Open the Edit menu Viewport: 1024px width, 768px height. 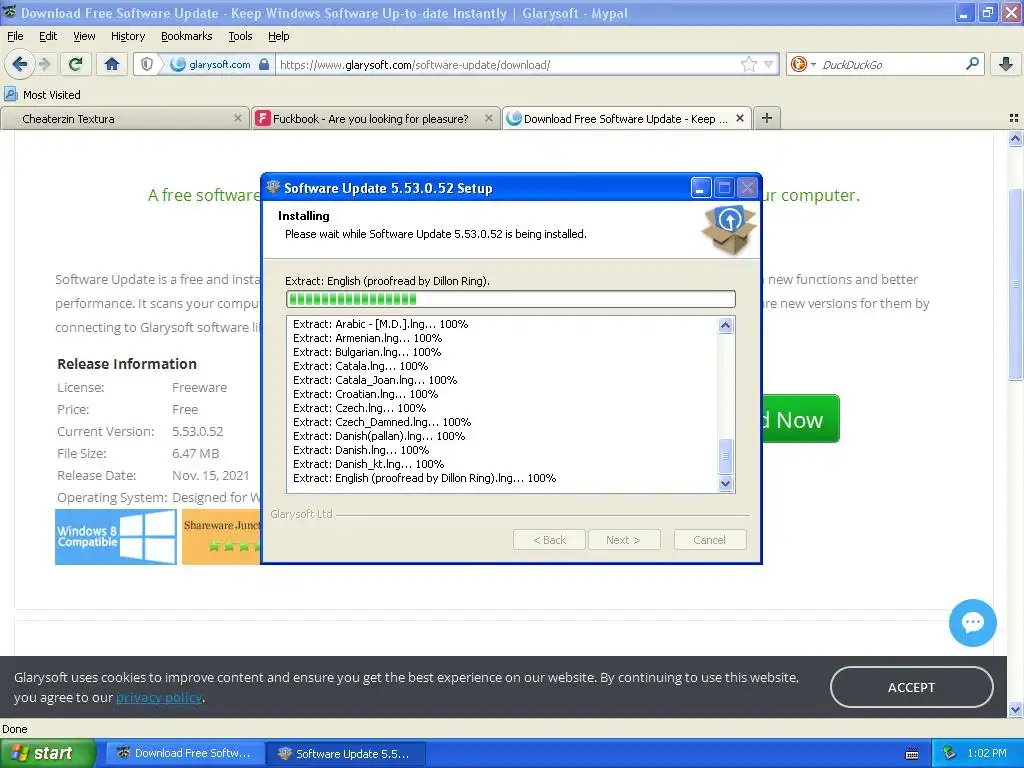(48, 36)
